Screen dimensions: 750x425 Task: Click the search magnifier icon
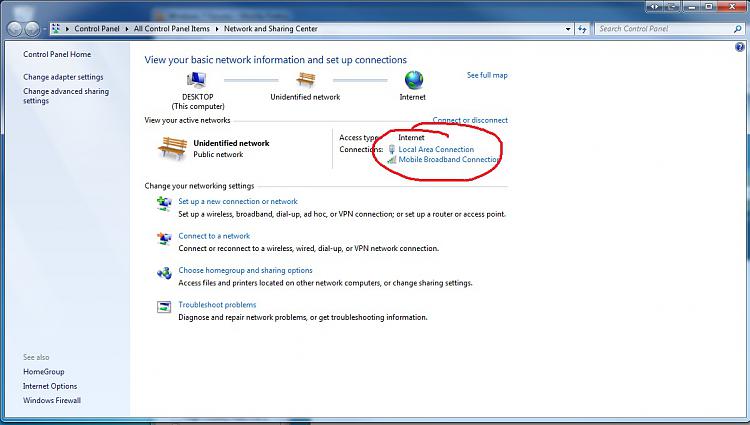738,29
